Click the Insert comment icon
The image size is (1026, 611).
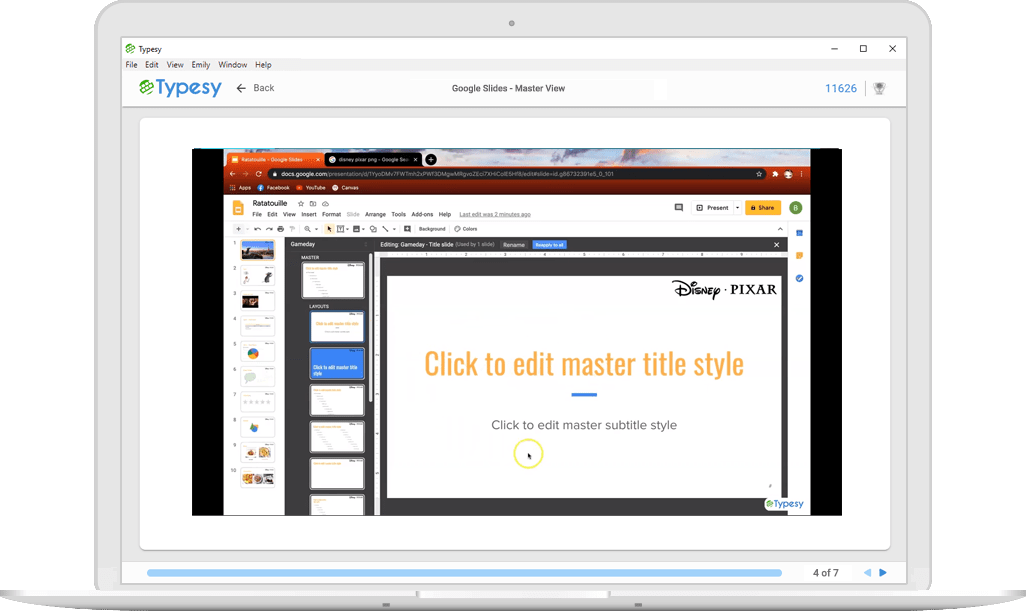click(407, 229)
